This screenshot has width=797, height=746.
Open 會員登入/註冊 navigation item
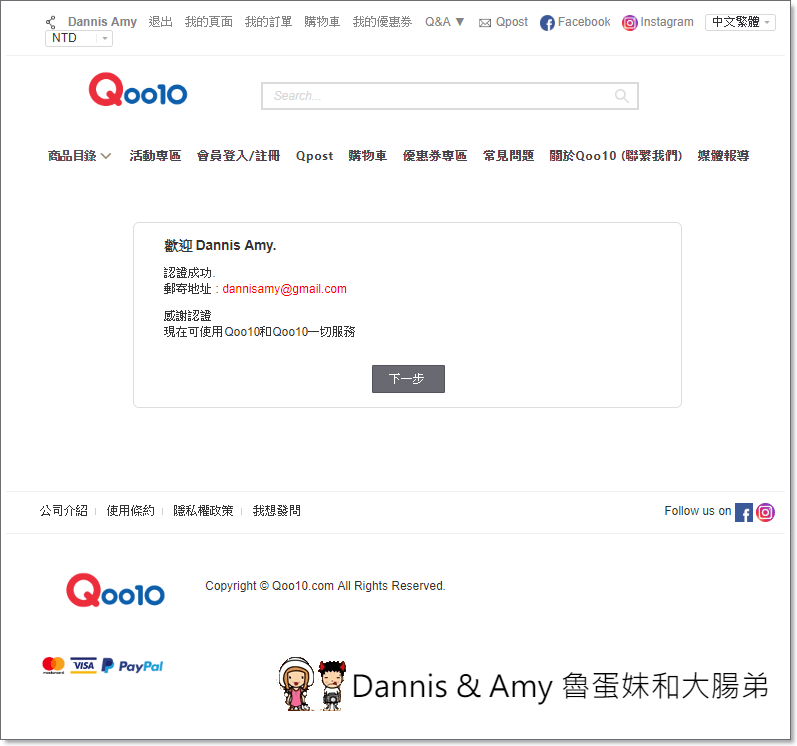coord(238,156)
